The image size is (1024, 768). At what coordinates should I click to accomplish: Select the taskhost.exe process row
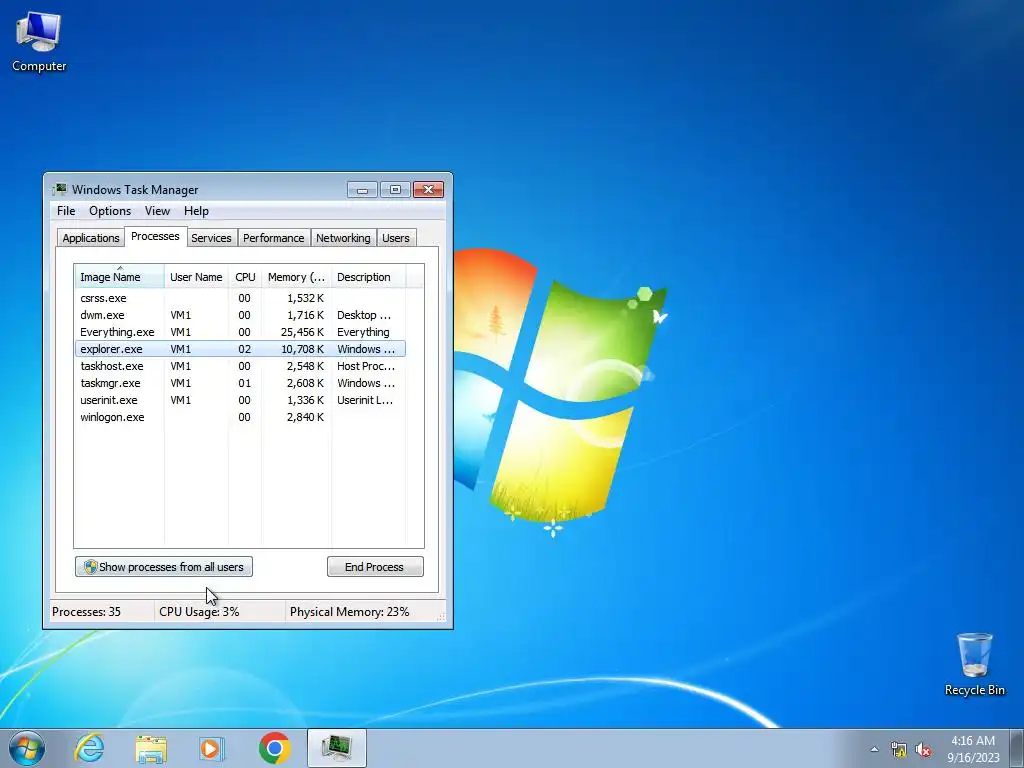pyautogui.click(x=240, y=366)
